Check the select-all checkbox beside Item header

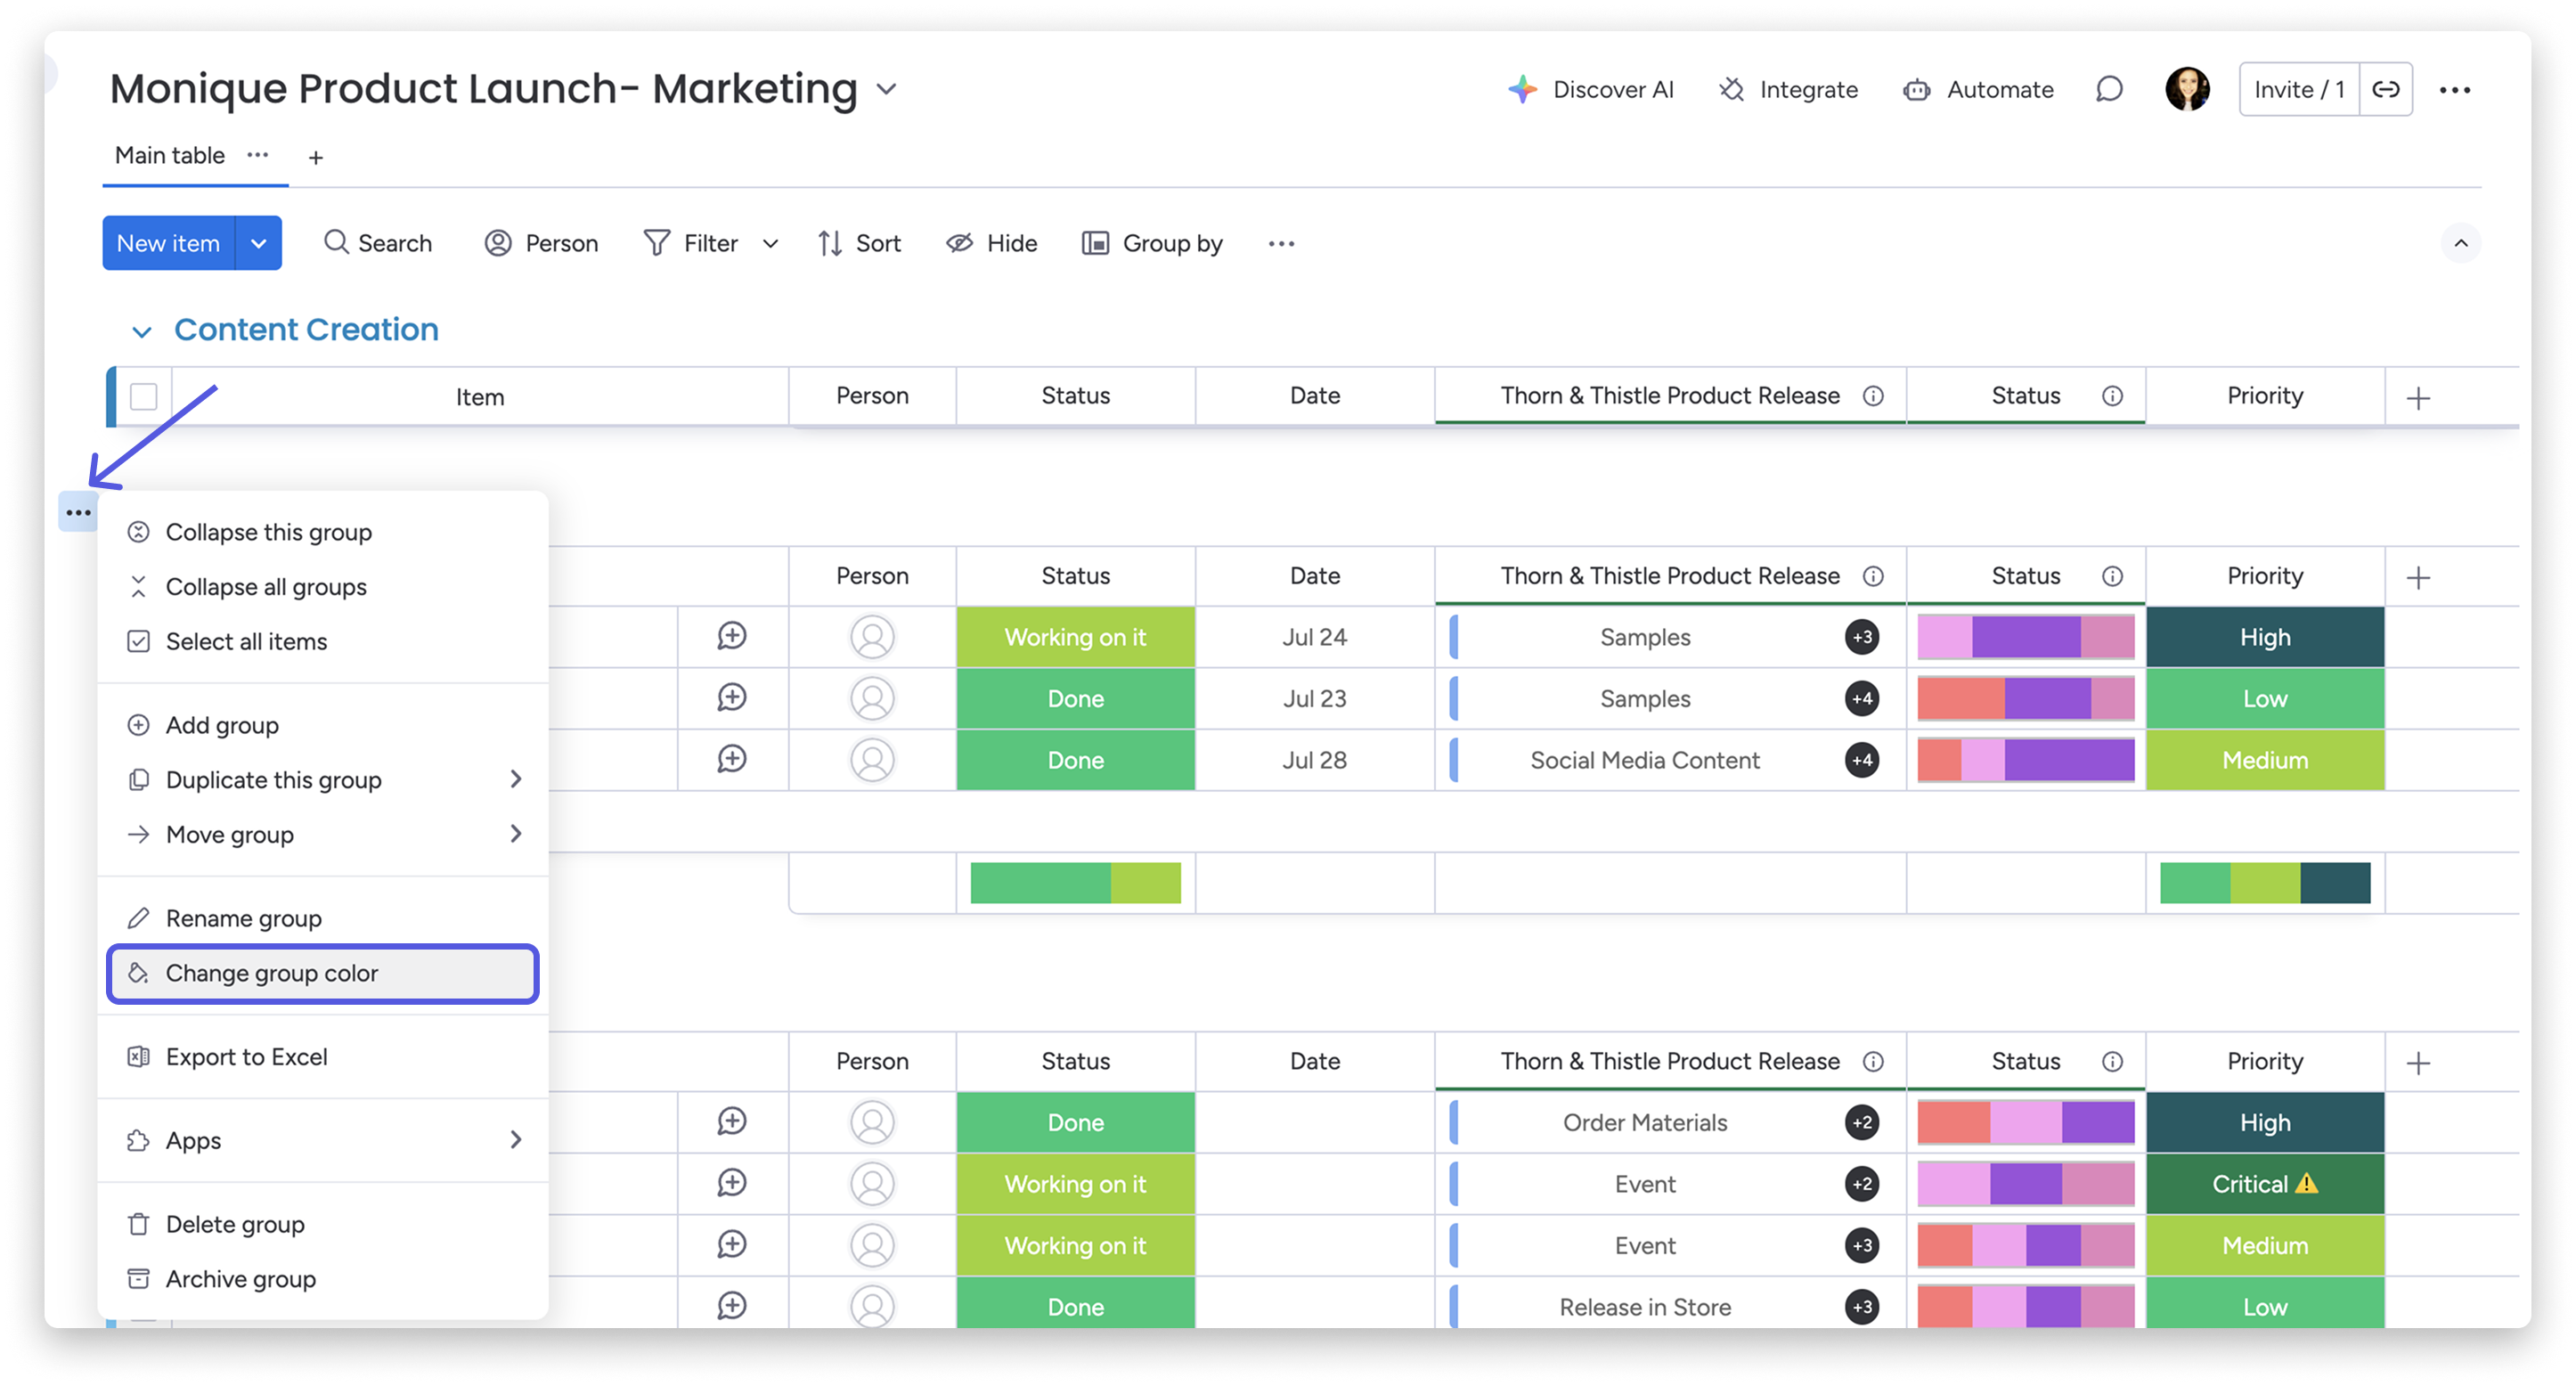[x=144, y=397]
